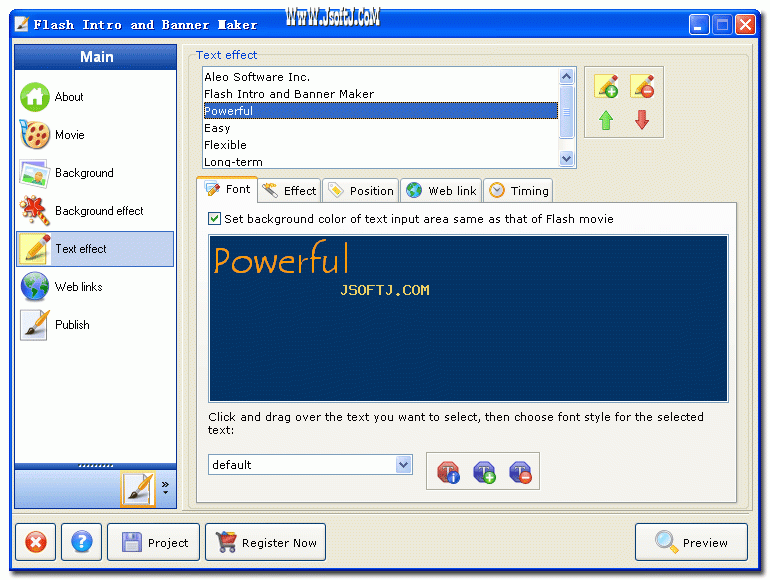The height and width of the screenshot is (580, 770).
Task: Click the remove text item icon
Action: click(642, 86)
